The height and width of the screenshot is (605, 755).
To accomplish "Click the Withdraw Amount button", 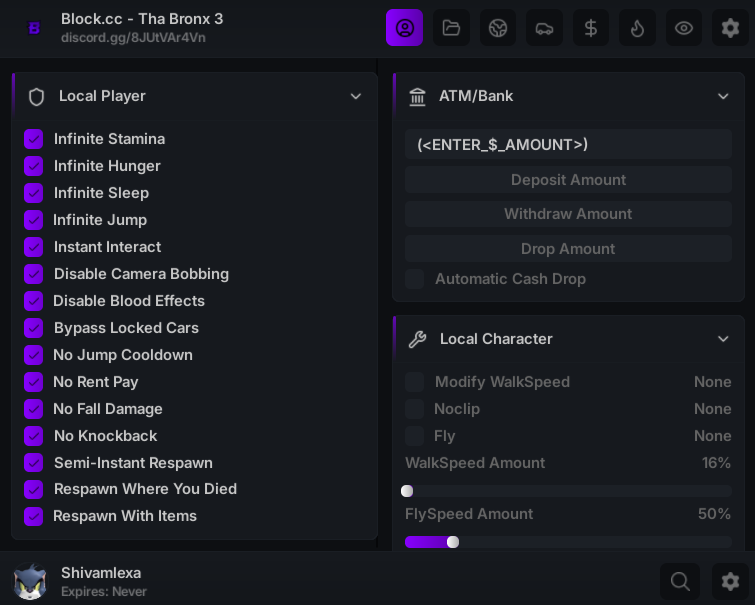I will pyautogui.click(x=568, y=214).
